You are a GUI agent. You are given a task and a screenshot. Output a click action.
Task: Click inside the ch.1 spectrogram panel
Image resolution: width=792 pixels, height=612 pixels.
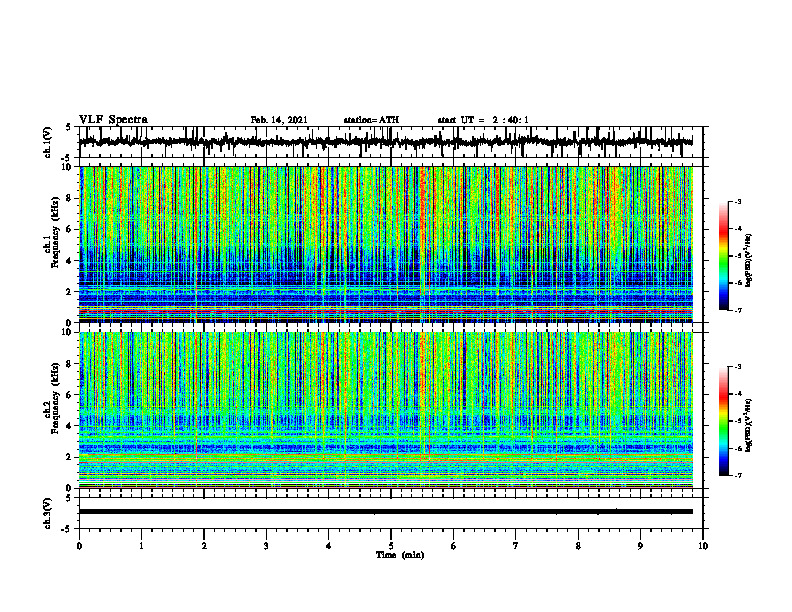[386, 244]
